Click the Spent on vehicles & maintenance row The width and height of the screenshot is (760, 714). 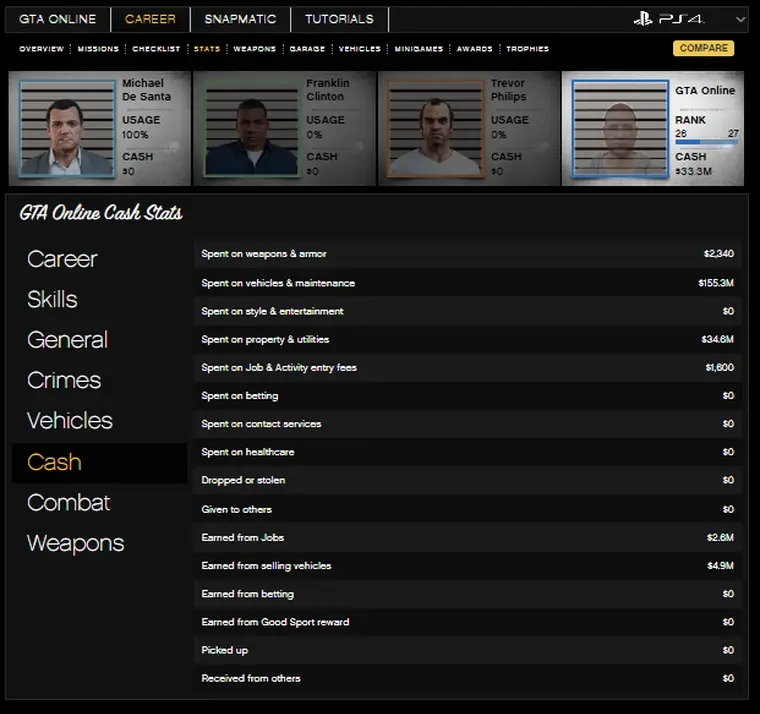tap(468, 283)
